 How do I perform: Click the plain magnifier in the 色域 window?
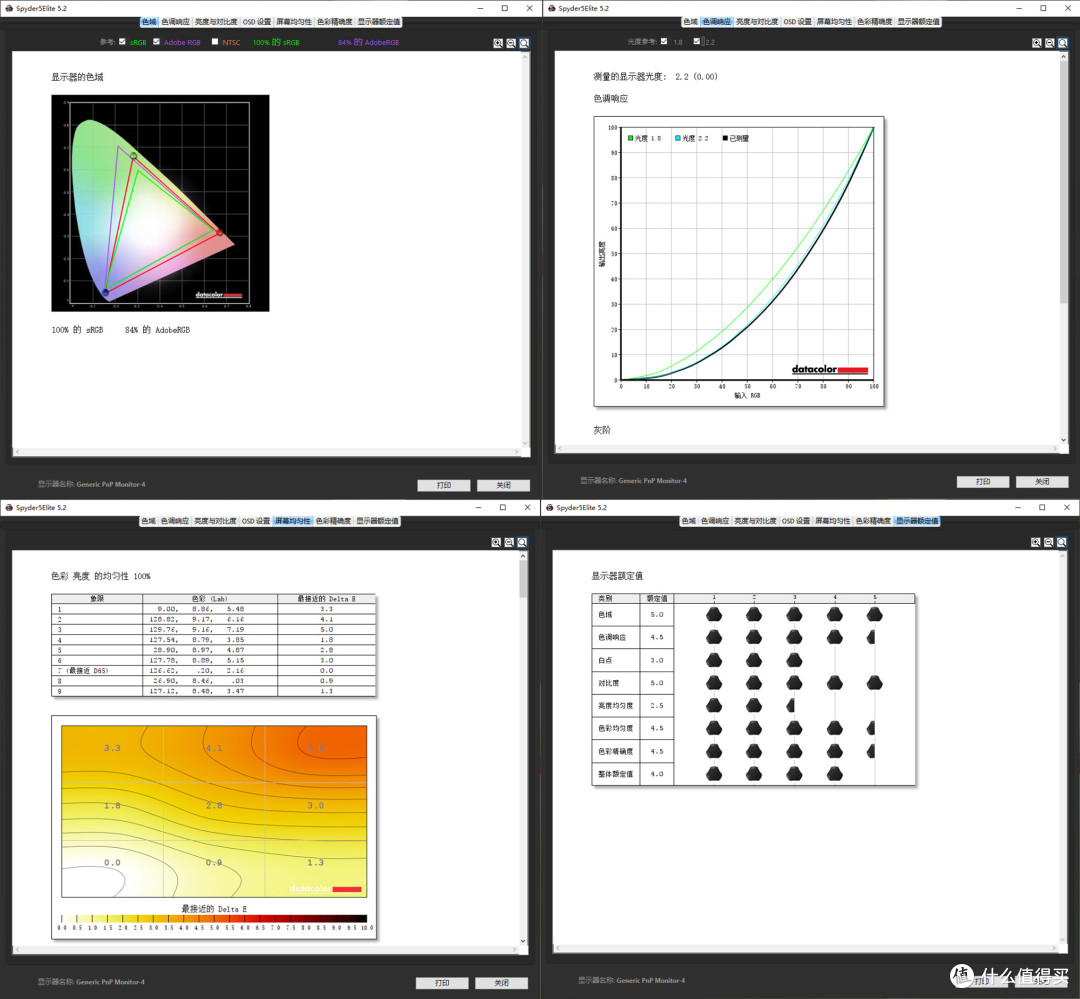524,43
